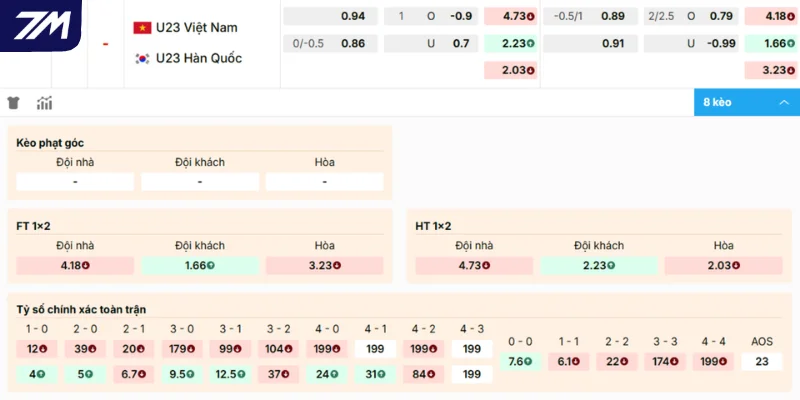Select correct score 0 - 0 odds 7.6
The image size is (800, 400).
point(521,361)
